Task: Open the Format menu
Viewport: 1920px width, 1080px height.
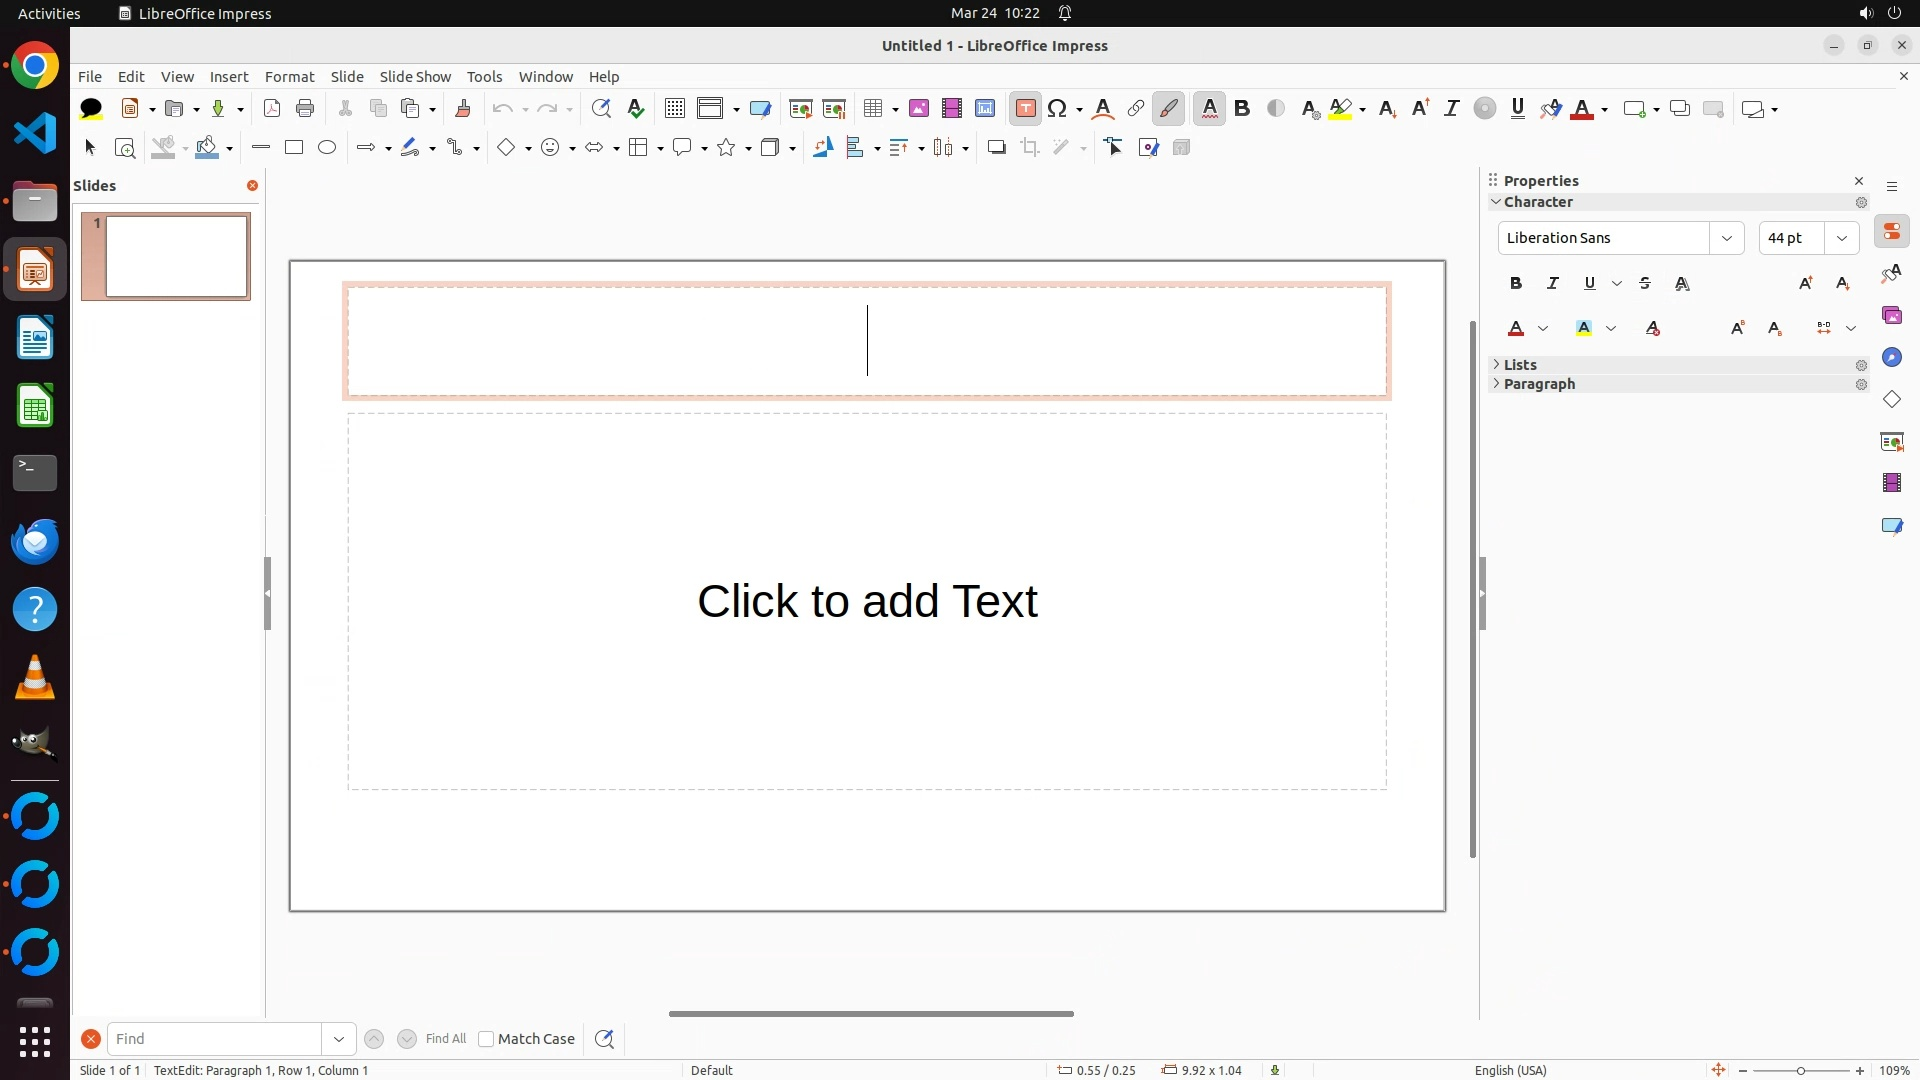Action: [x=289, y=77]
